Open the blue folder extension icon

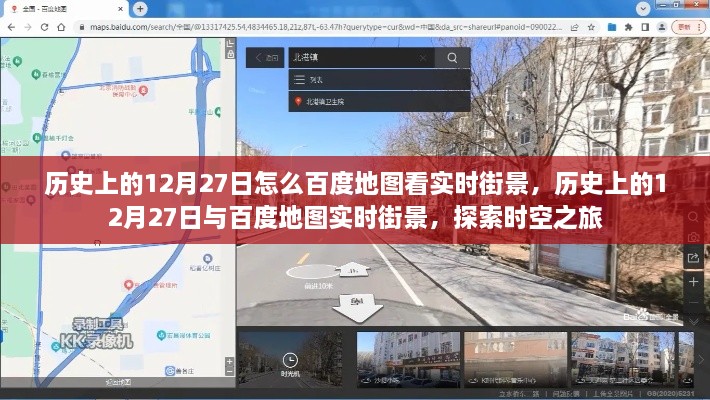[612, 27]
